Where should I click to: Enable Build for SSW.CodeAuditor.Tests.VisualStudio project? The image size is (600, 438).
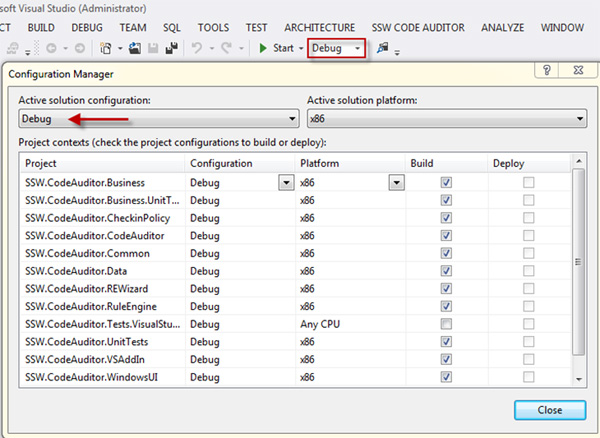446,325
